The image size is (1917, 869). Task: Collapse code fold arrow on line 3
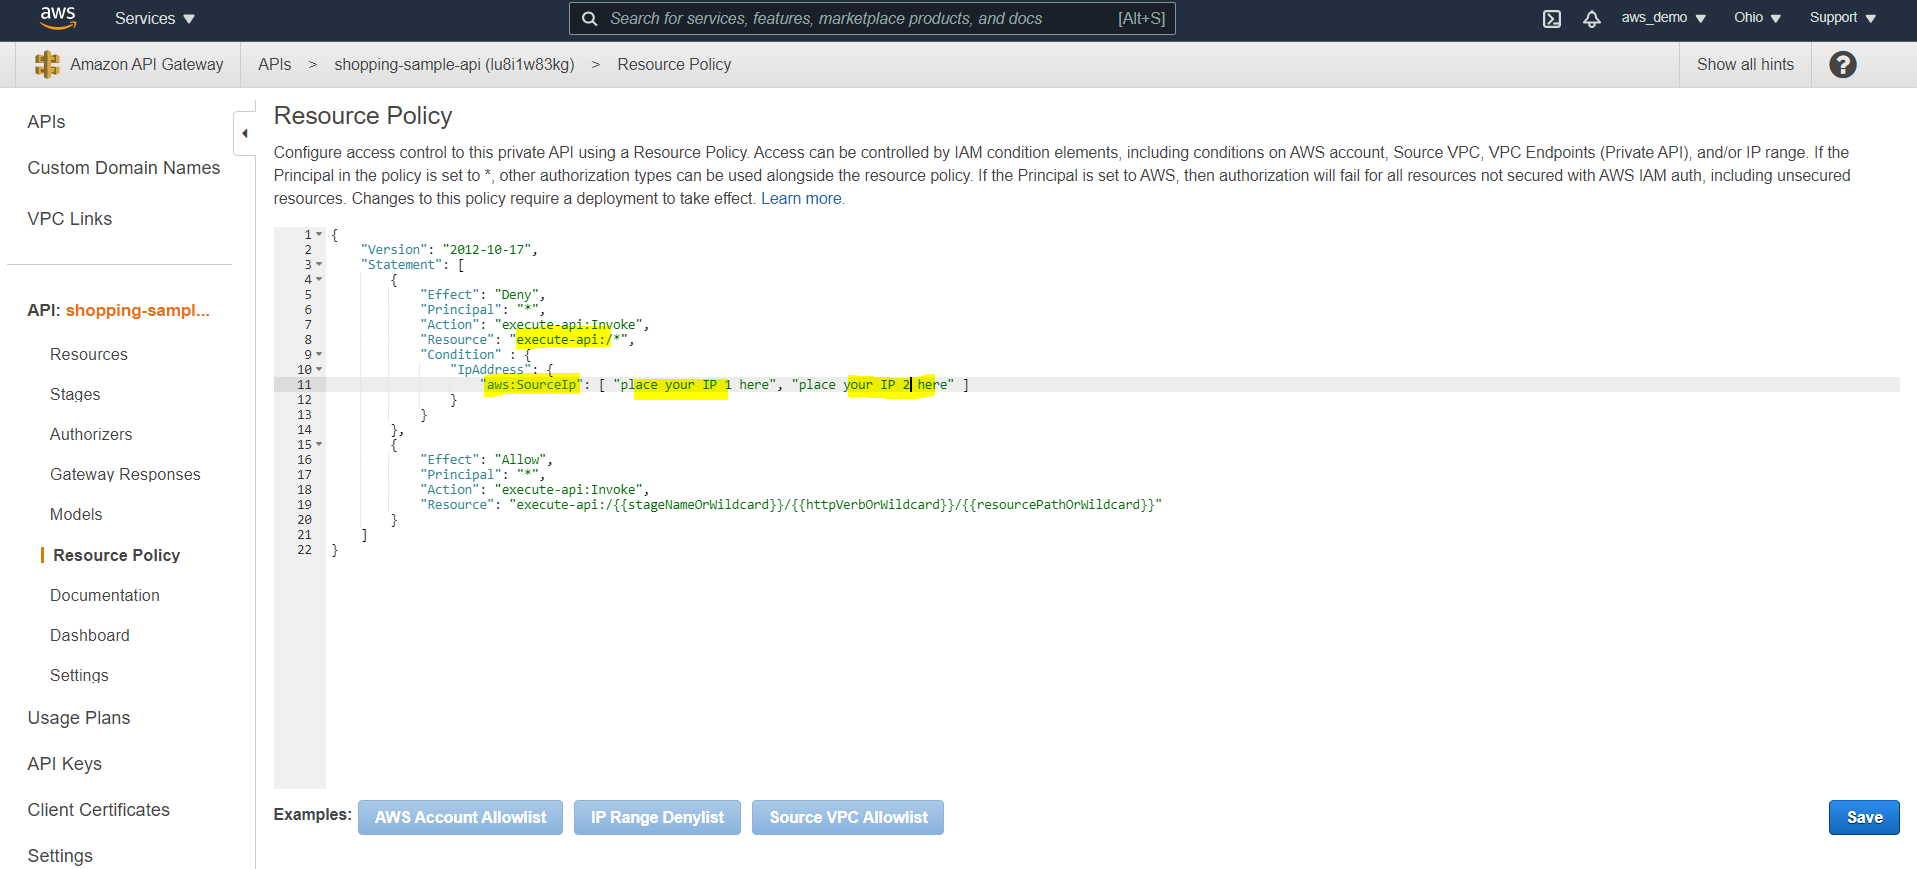(319, 265)
